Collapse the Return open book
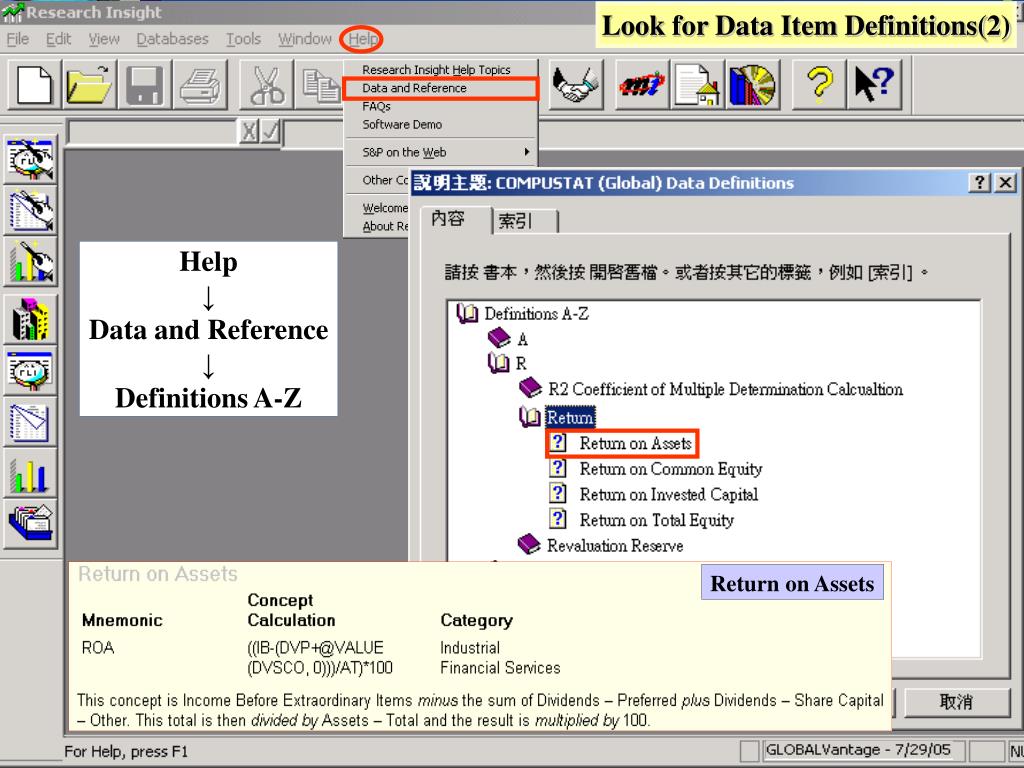The height and width of the screenshot is (768, 1024). coord(530,417)
